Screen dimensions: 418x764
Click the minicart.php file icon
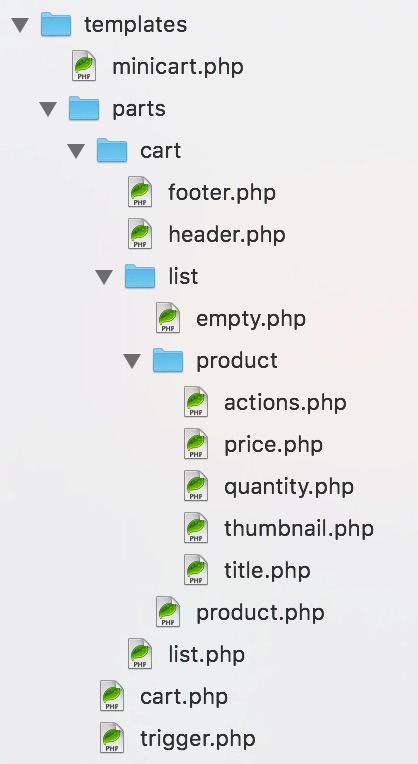pyautogui.click(x=84, y=66)
